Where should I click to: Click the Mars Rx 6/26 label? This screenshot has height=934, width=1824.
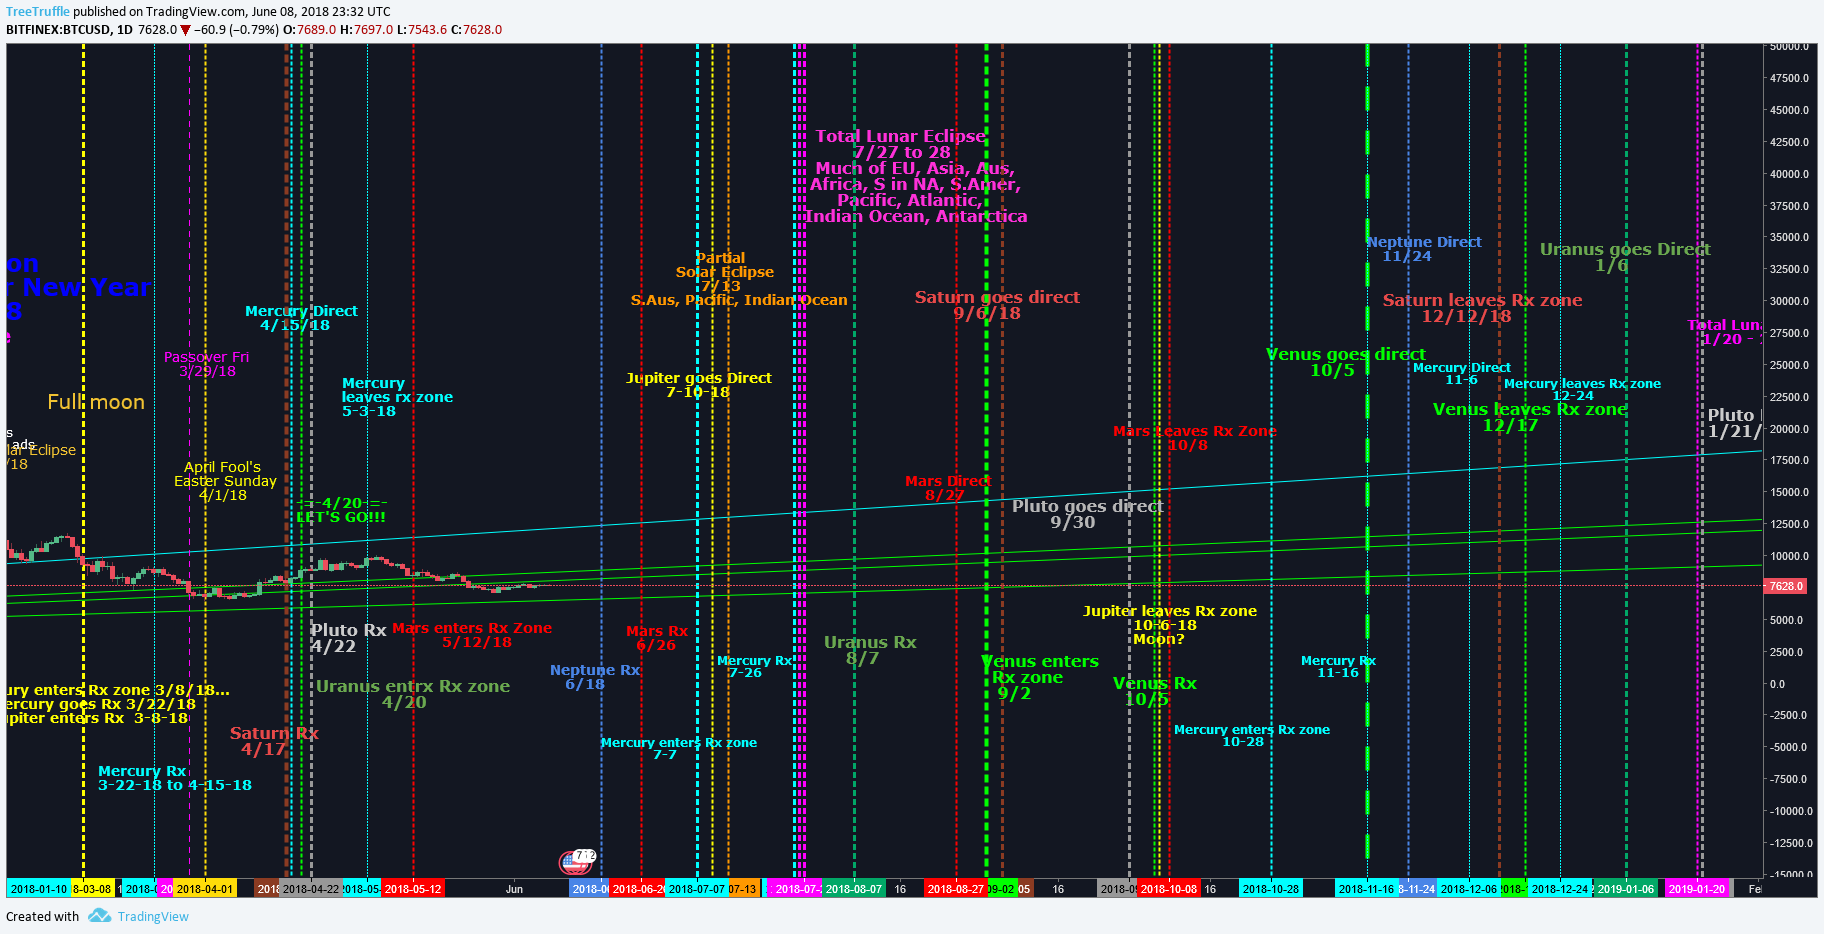pyautogui.click(x=656, y=638)
